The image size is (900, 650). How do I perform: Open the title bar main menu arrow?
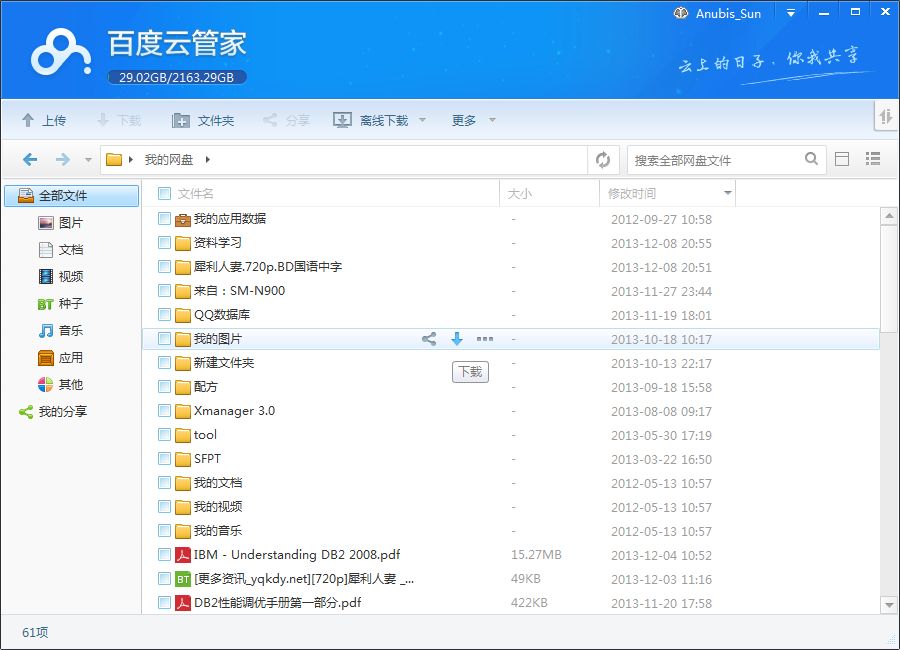791,13
